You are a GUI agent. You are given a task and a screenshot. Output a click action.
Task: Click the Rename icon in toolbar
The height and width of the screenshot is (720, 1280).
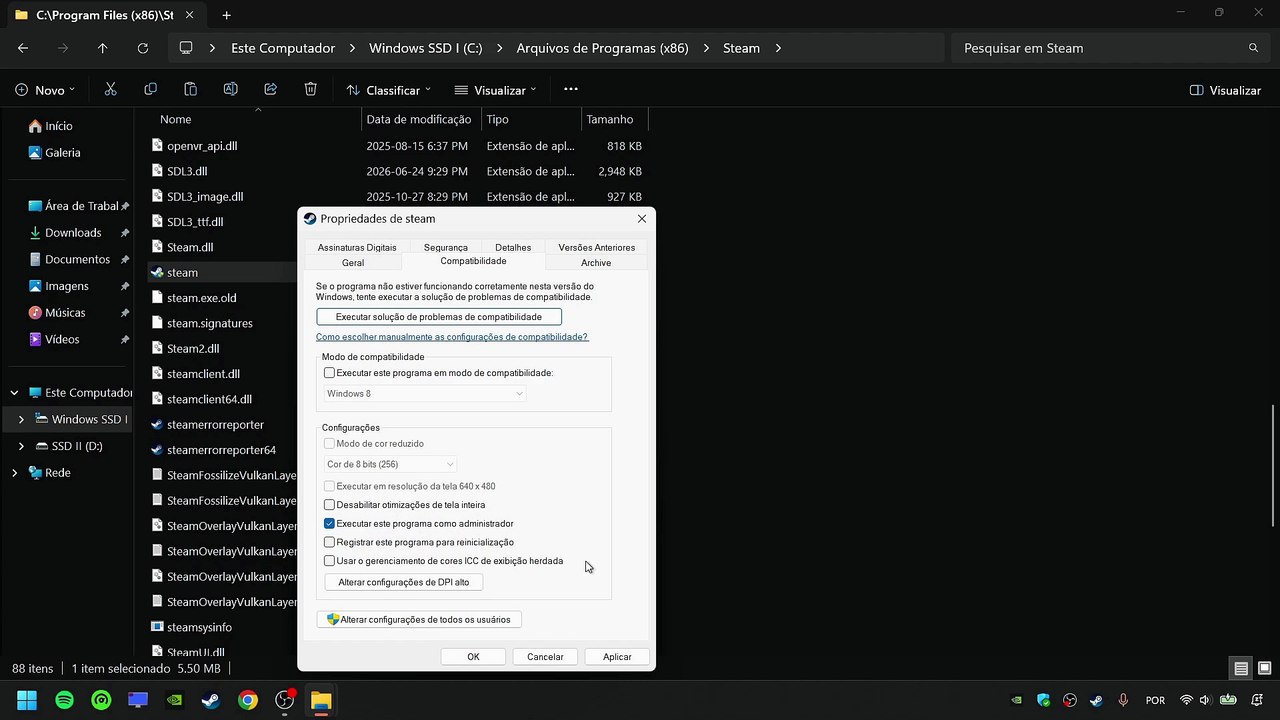pyautogui.click(x=231, y=89)
